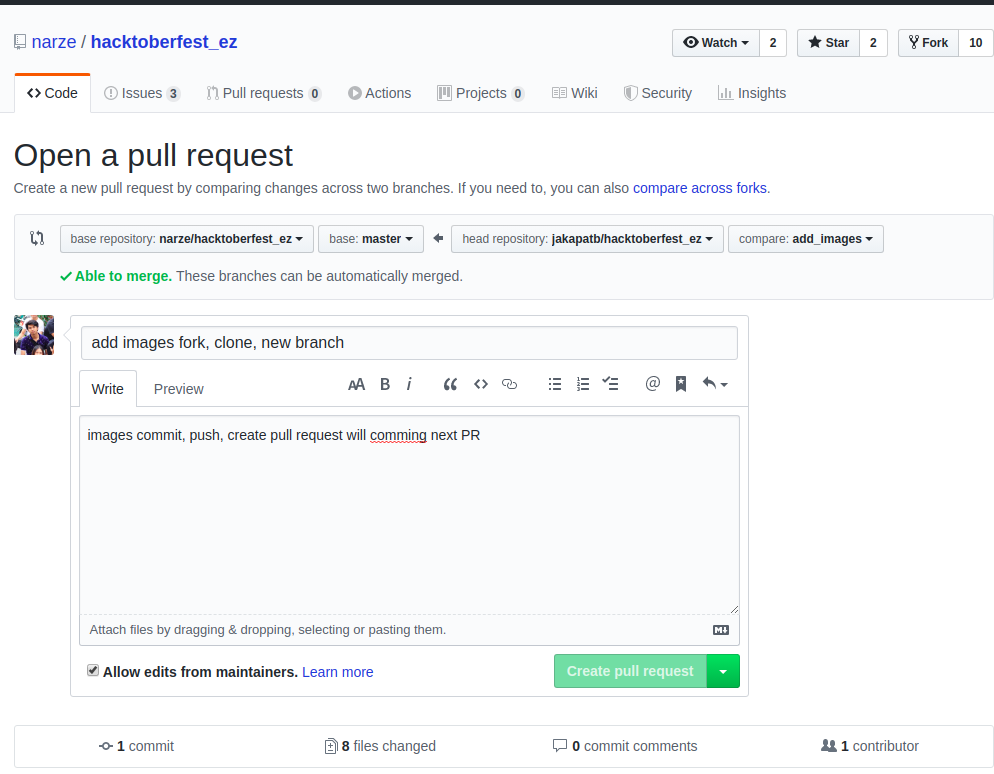Toggle bold text formatting
The height and width of the screenshot is (774, 994).
tap(385, 384)
